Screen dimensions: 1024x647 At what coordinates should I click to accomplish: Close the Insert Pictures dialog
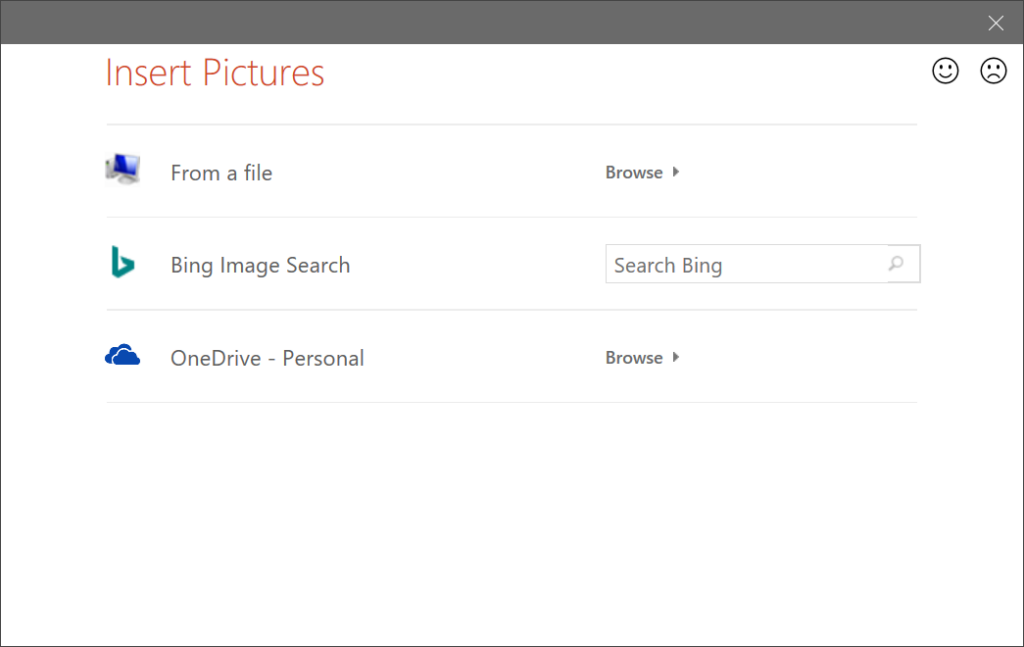point(995,23)
